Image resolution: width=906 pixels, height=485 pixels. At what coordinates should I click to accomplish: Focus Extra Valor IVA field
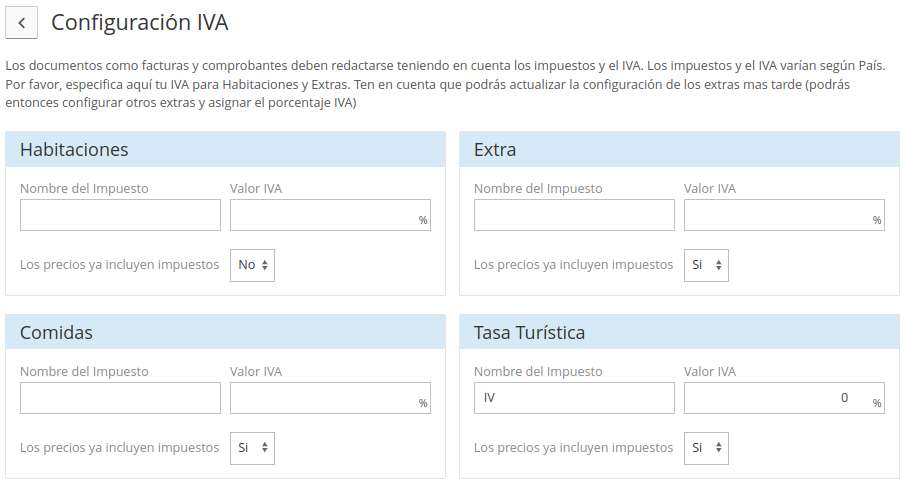pos(784,215)
